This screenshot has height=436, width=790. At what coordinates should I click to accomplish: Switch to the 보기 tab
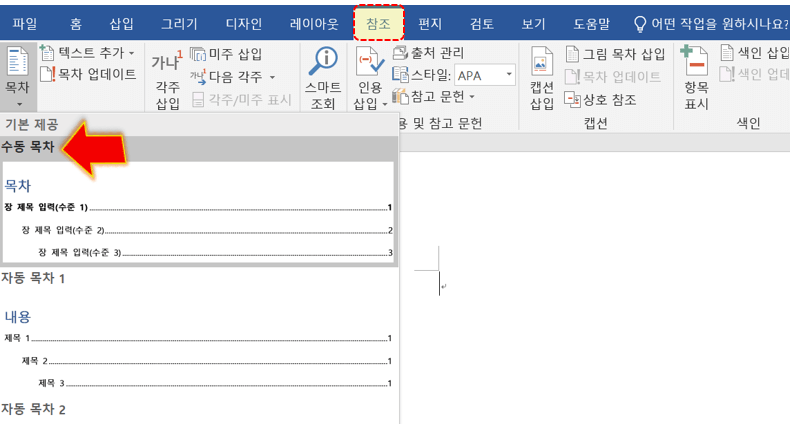[533, 24]
